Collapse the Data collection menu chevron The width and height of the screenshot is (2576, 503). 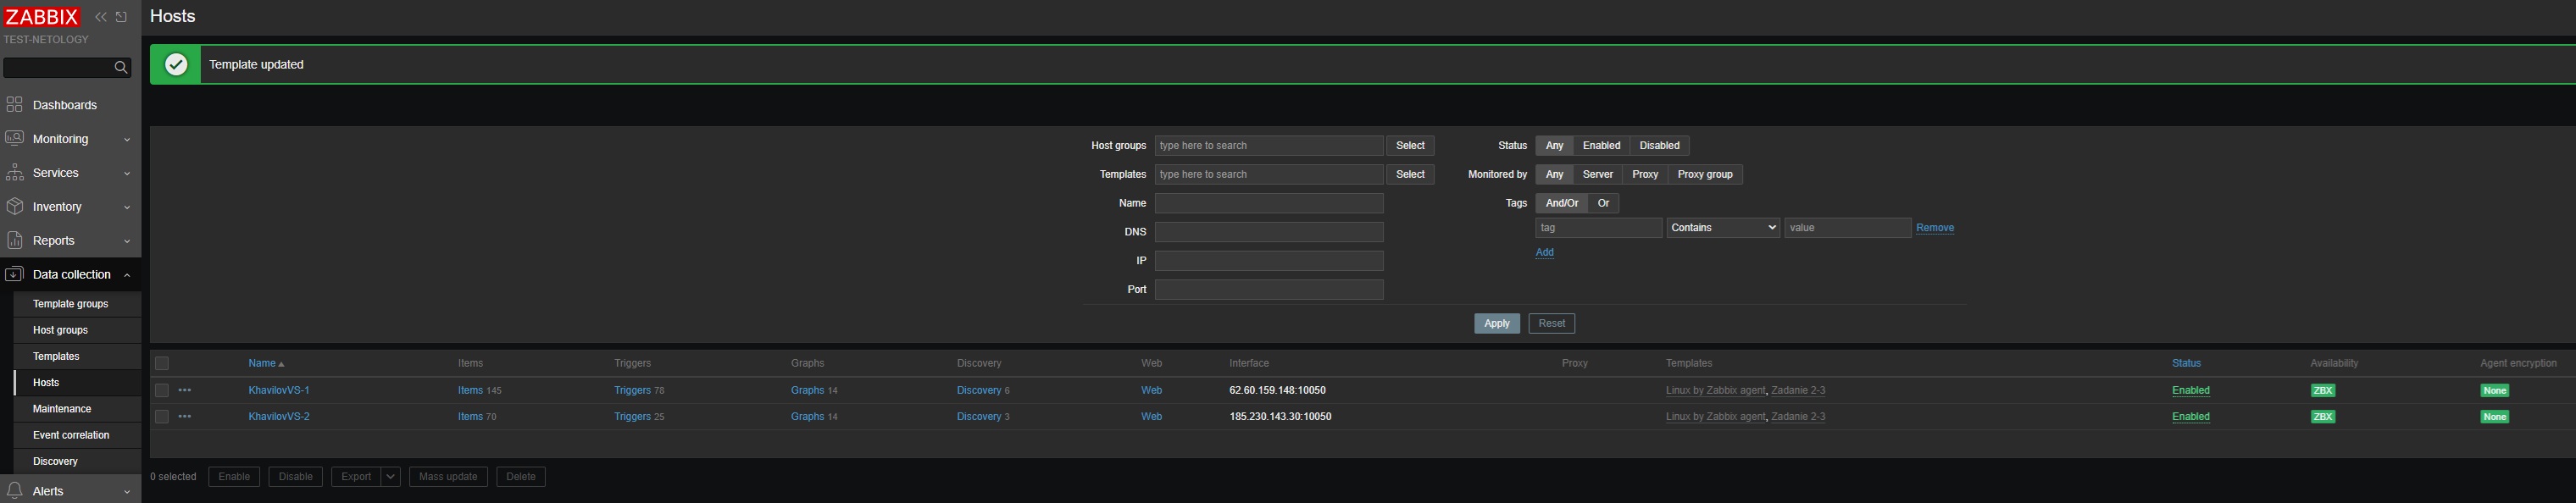(127, 275)
